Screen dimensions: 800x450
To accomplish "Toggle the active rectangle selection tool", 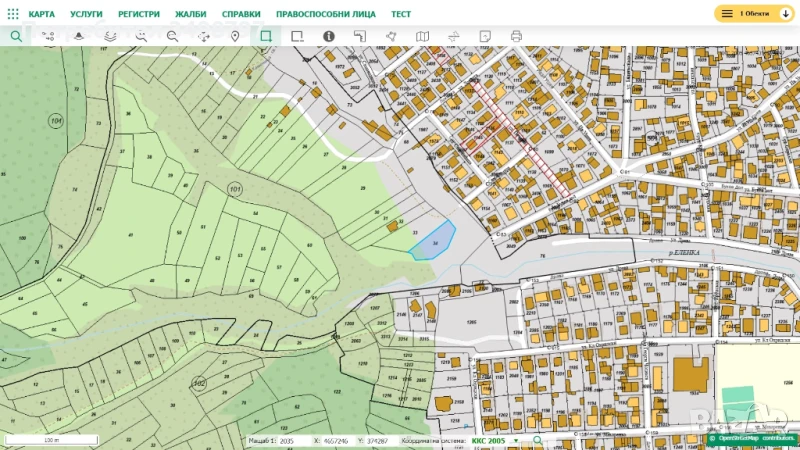I will pyautogui.click(x=266, y=36).
